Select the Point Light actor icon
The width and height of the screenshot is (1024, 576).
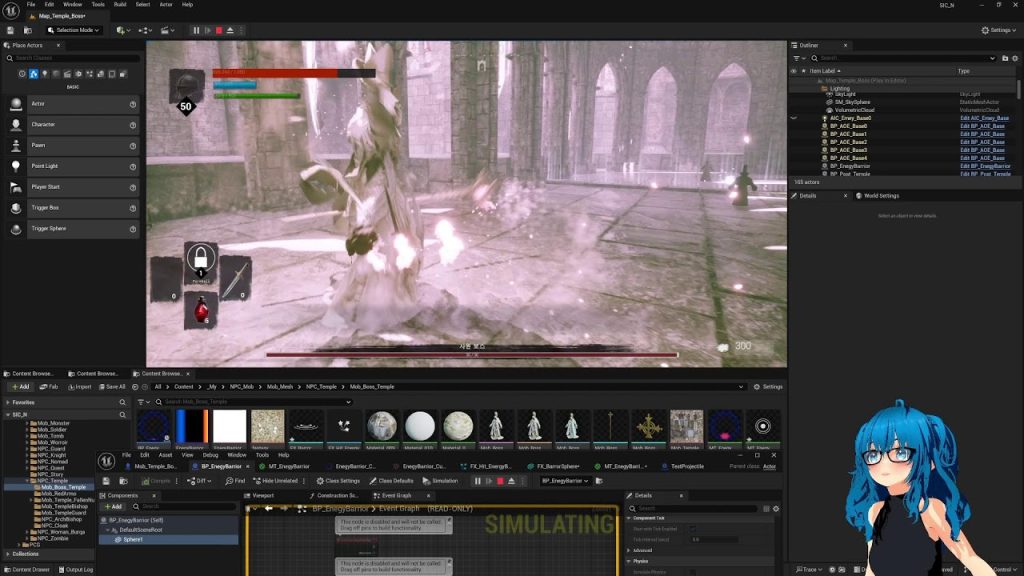[x=16, y=166]
